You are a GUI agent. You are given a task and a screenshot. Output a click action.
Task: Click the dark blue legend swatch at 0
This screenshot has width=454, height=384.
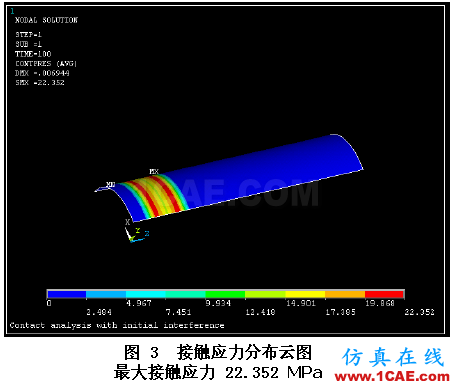(x=67, y=294)
